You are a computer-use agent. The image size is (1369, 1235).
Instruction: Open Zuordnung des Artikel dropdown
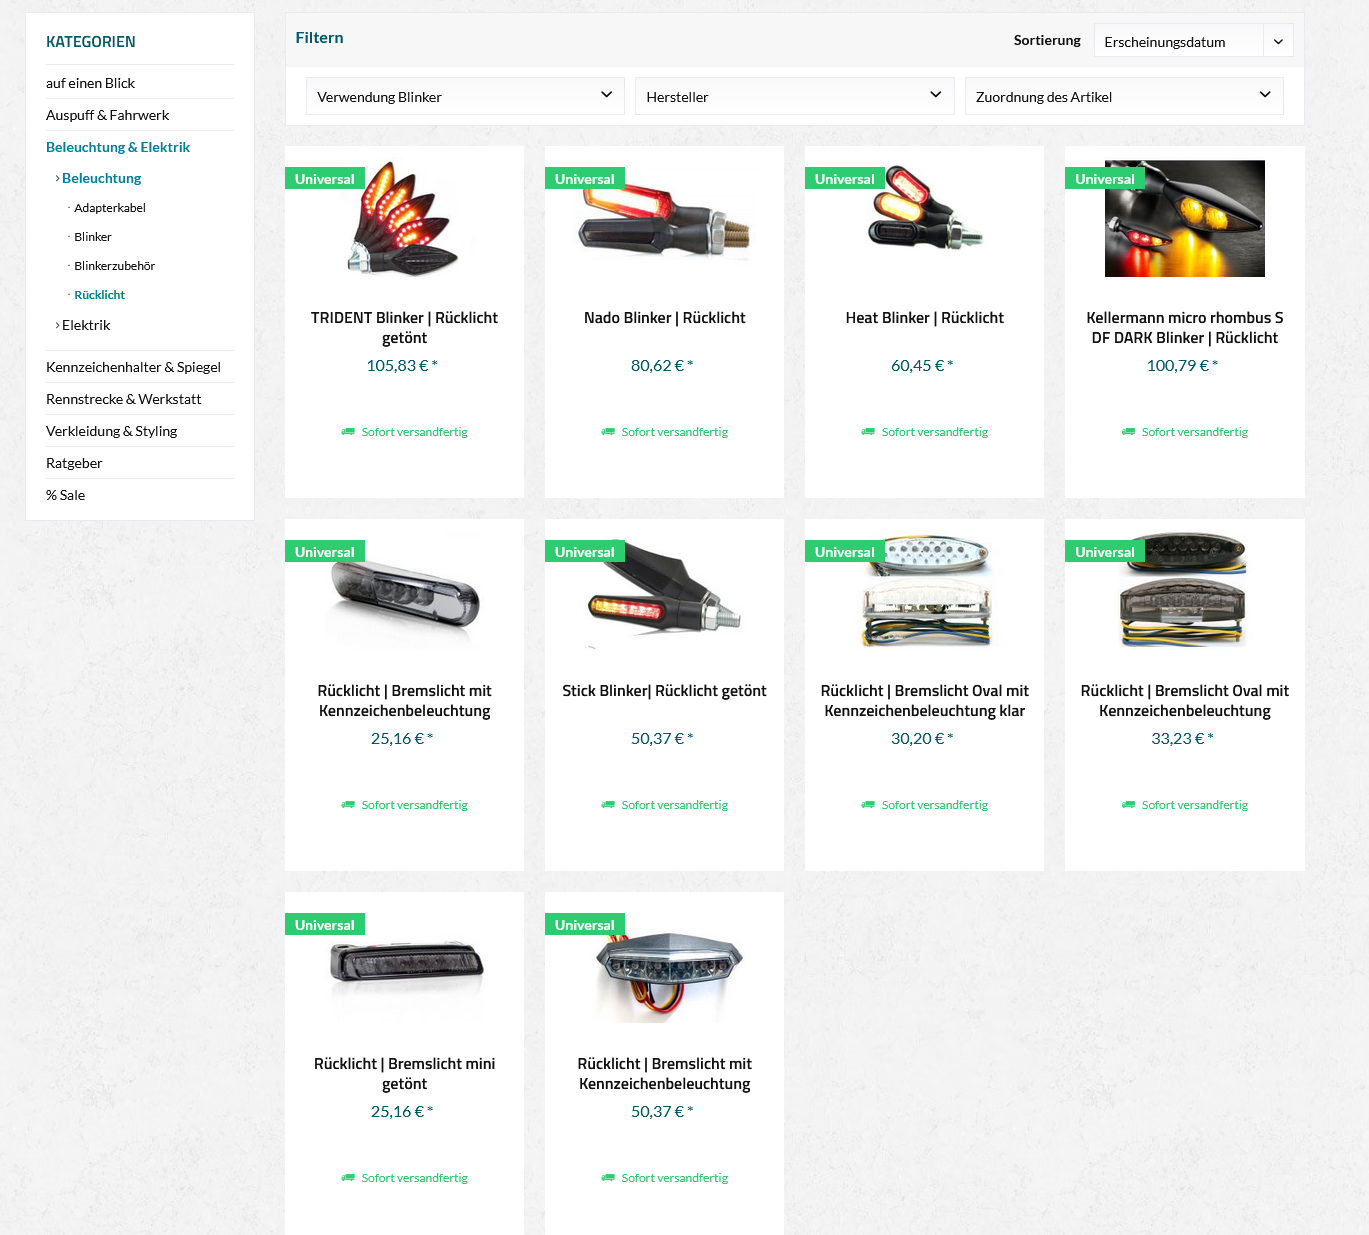pyautogui.click(x=1123, y=96)
